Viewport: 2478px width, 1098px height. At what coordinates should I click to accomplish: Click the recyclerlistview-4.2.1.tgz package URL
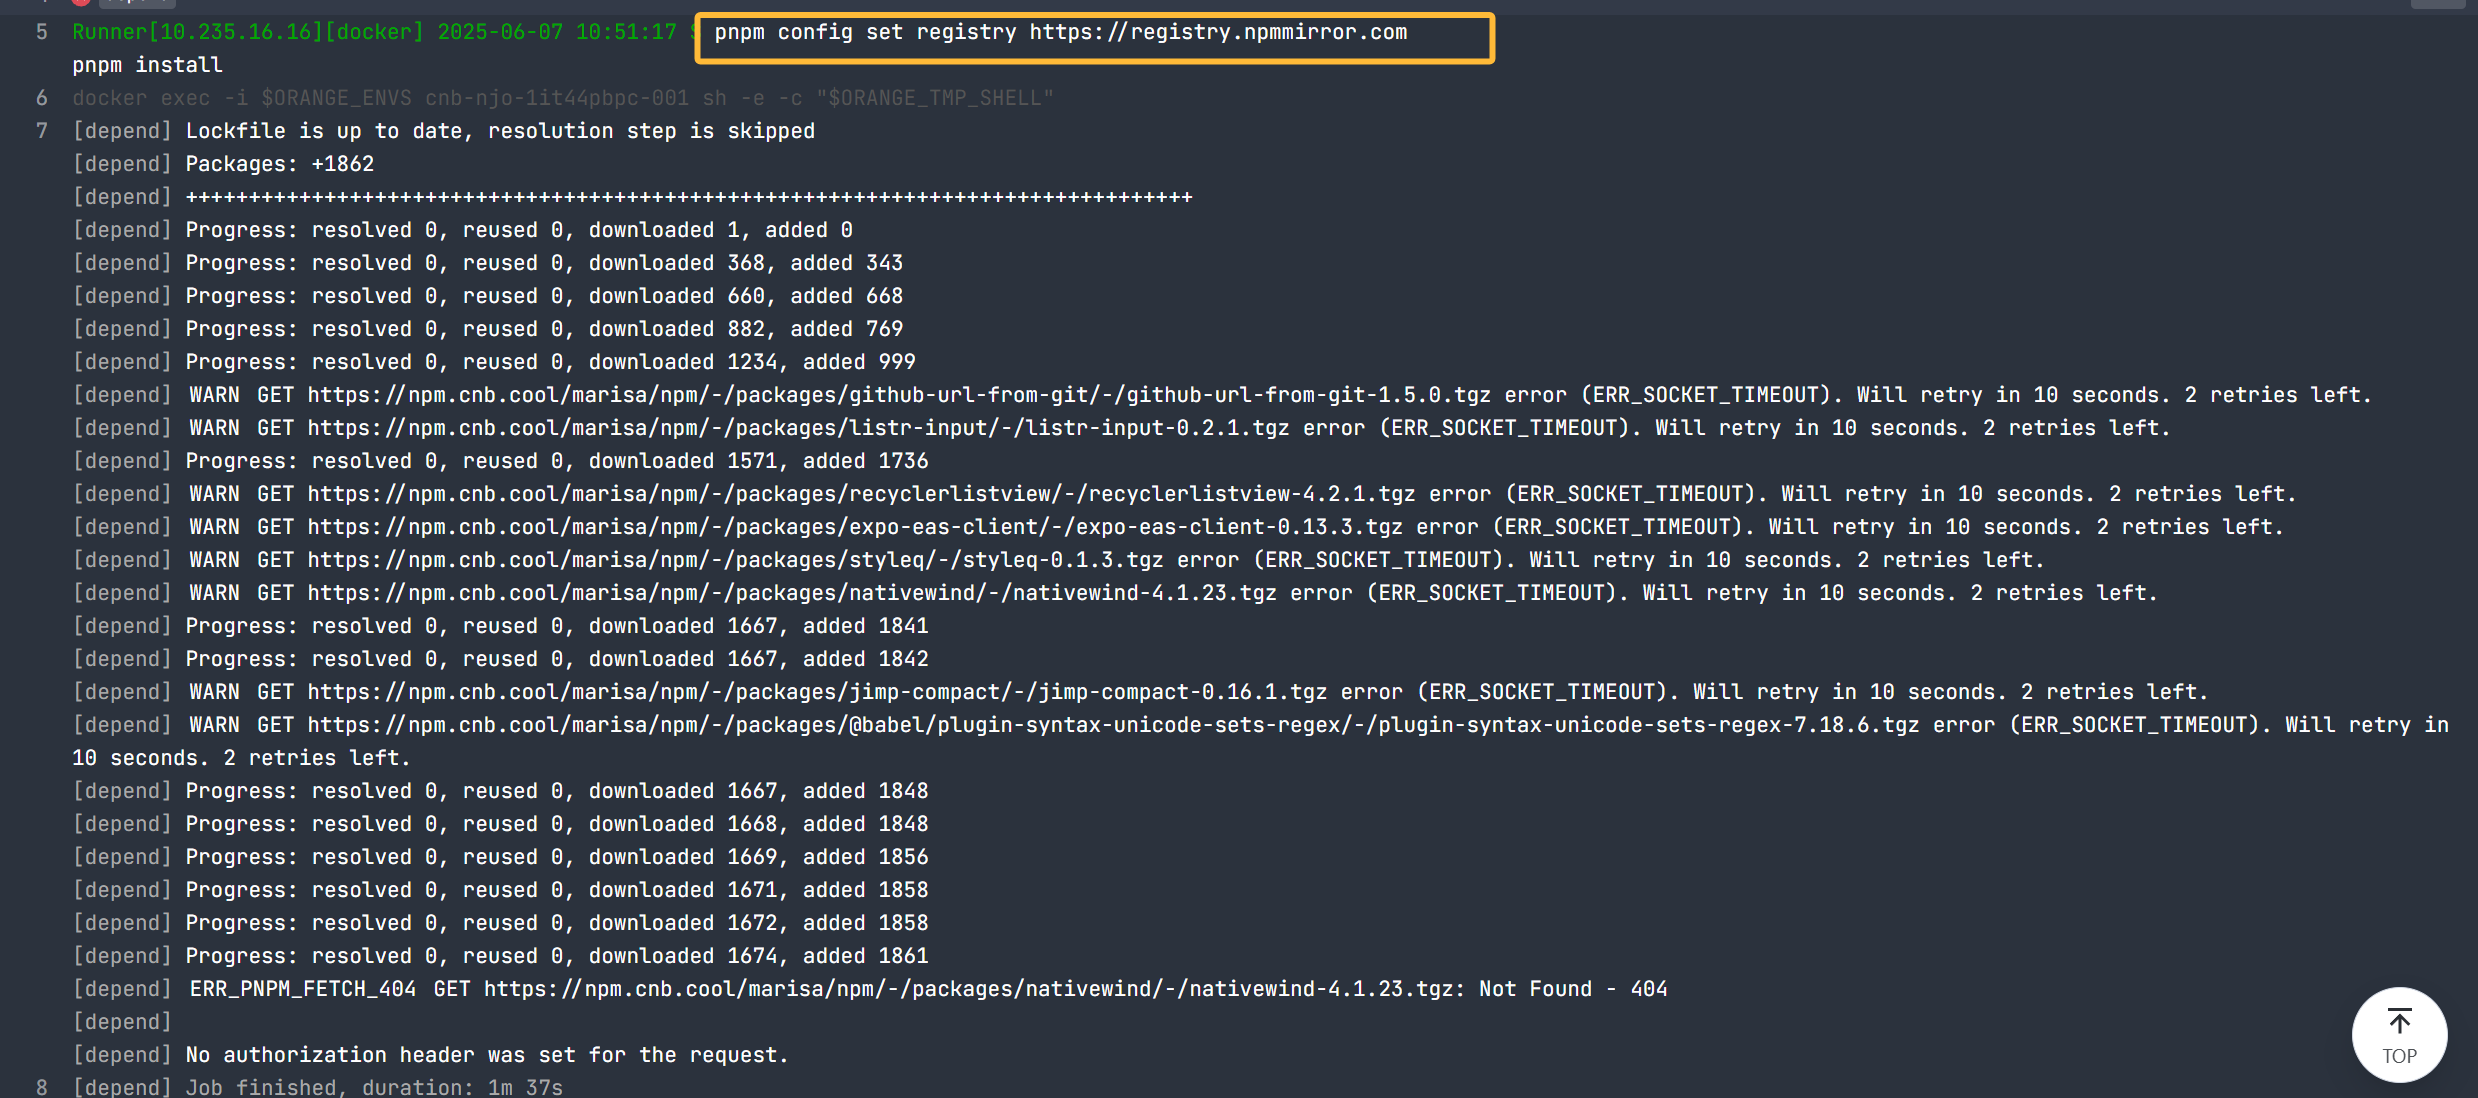[860, 494]
